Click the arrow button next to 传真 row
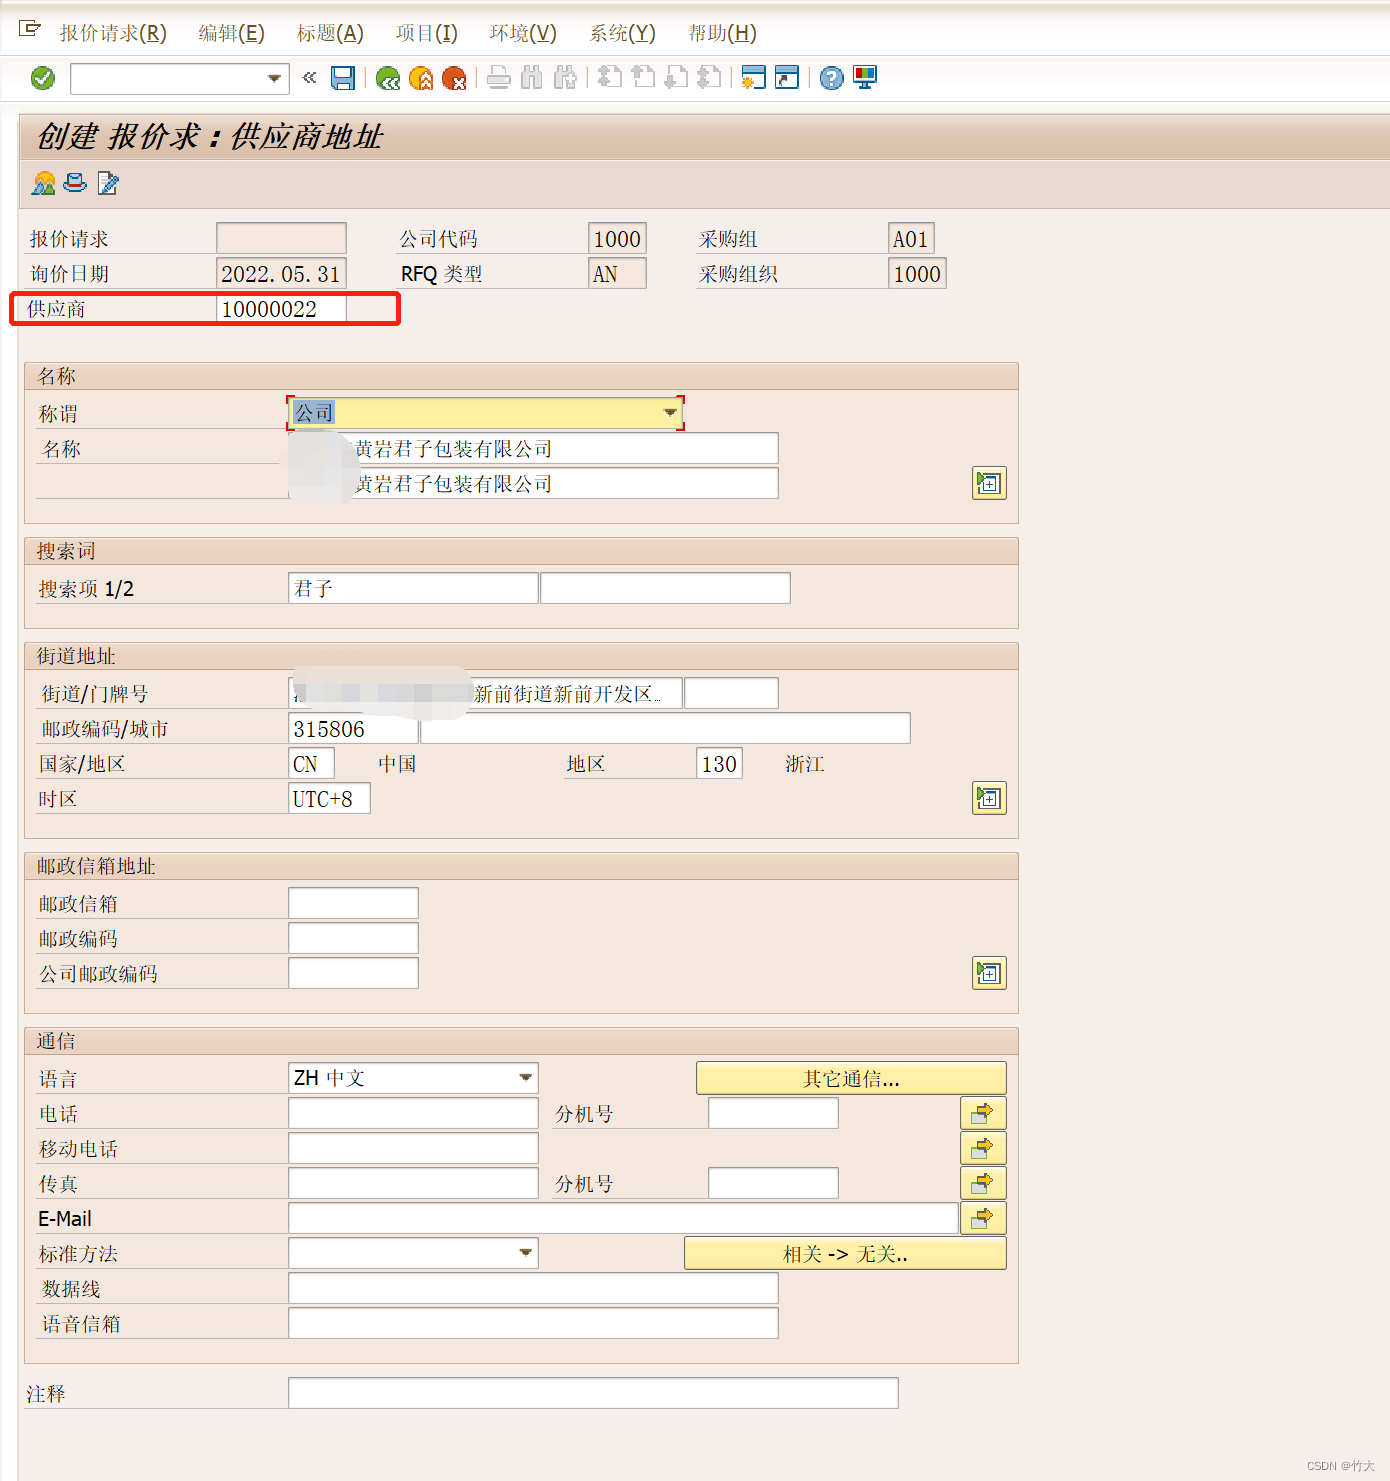 [x=983, y=1183]
